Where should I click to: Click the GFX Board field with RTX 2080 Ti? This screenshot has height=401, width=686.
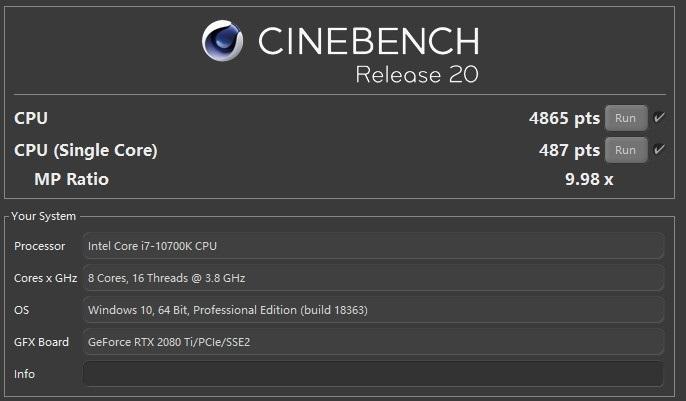click(x=373, y=342)
